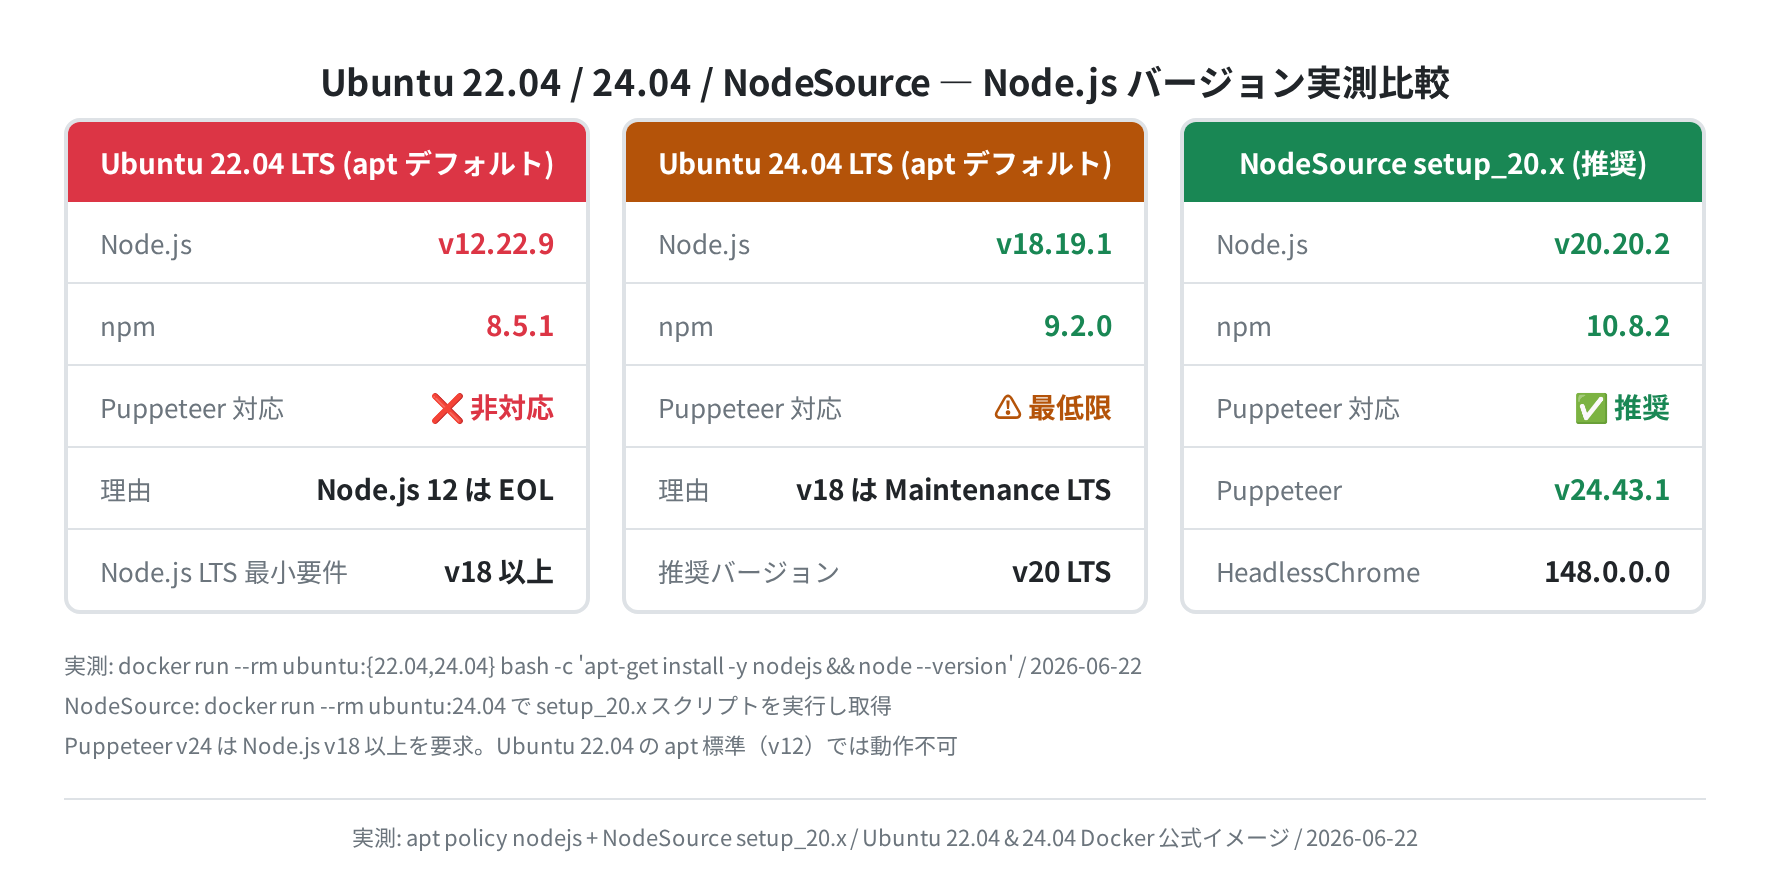Click the HeadlessChrome 148.0.0.0 value

[x=1607, y=572]
